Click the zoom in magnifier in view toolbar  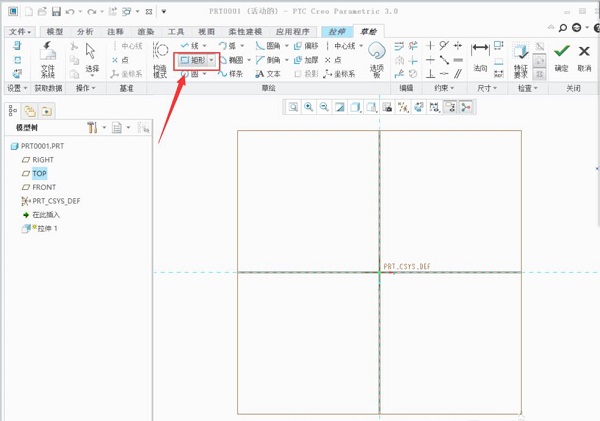pos(309,107)
